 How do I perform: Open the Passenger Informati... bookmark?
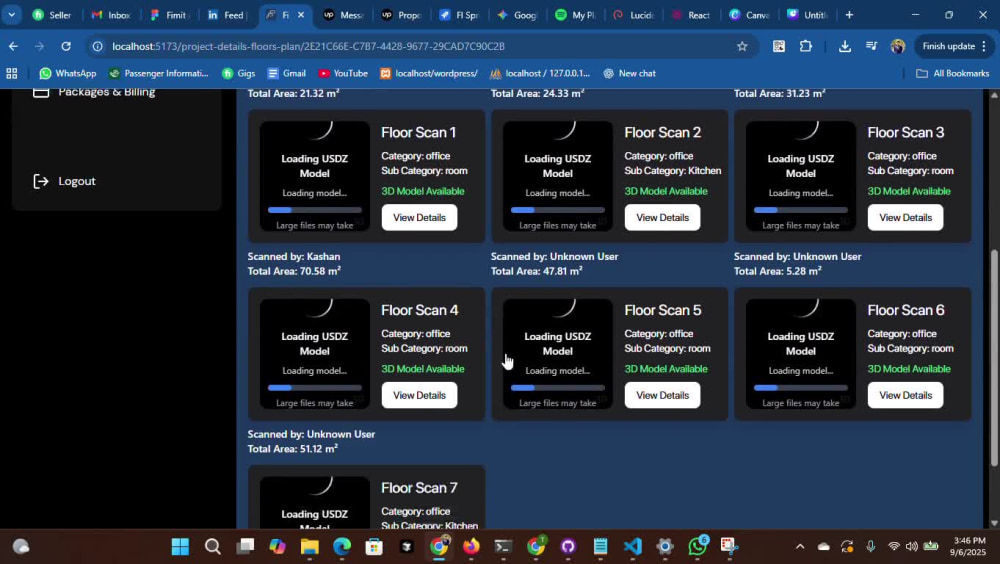[x=158, y=73]
